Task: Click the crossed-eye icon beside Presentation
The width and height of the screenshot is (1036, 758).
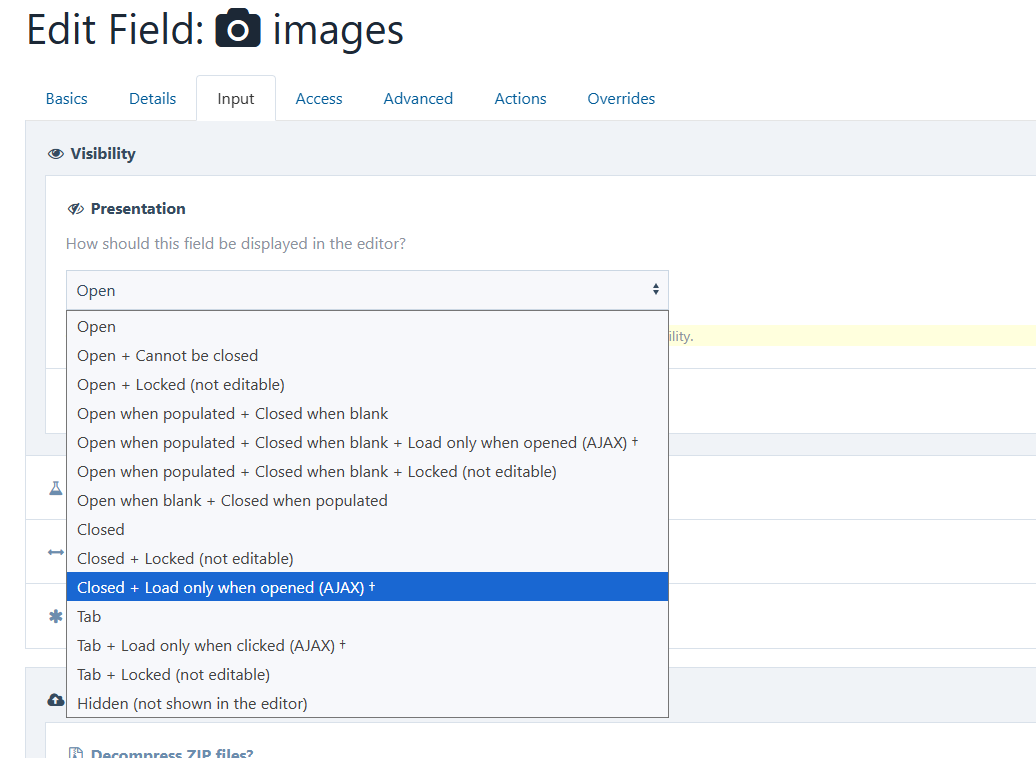Action: tap(75, 209)
